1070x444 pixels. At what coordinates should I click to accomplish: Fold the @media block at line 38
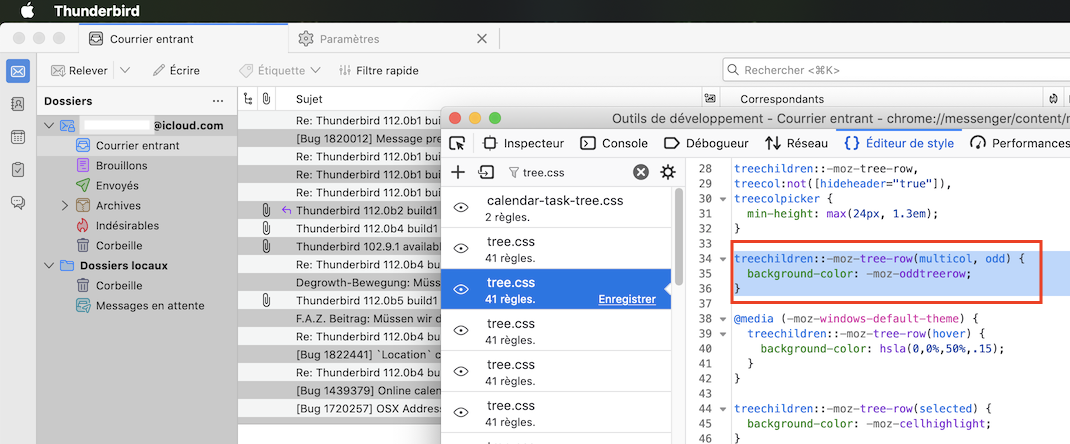(723, 319)
